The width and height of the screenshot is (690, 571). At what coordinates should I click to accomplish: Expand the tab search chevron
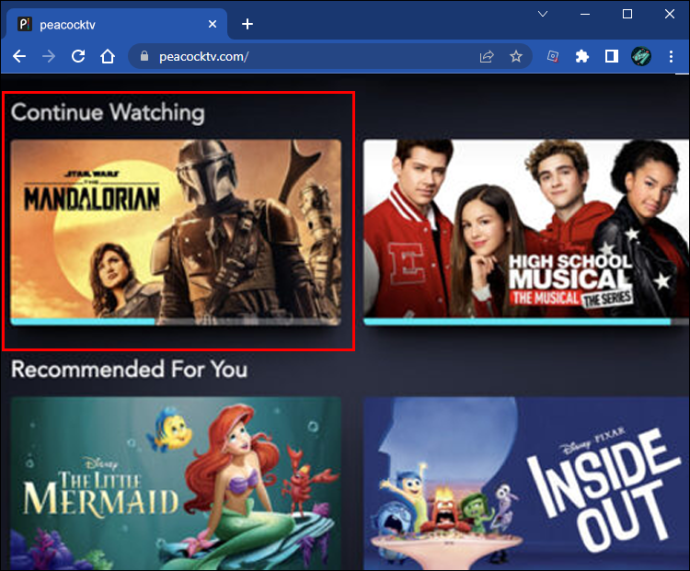coord(543,14)
